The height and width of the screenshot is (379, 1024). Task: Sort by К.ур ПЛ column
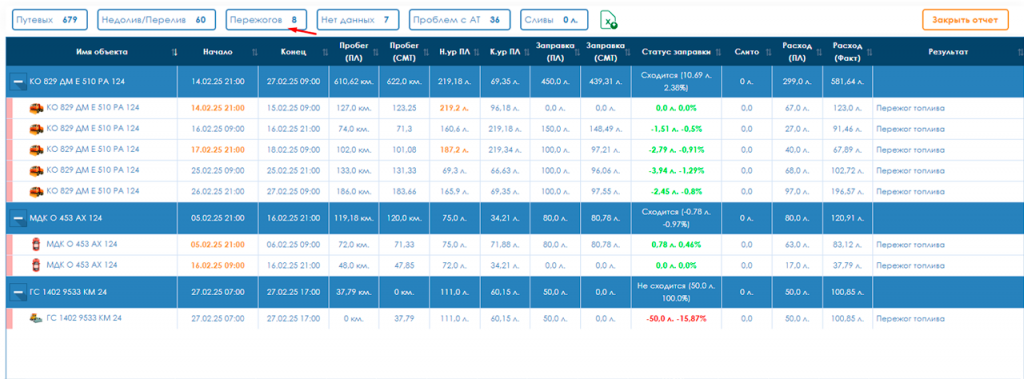coord(525,52)
